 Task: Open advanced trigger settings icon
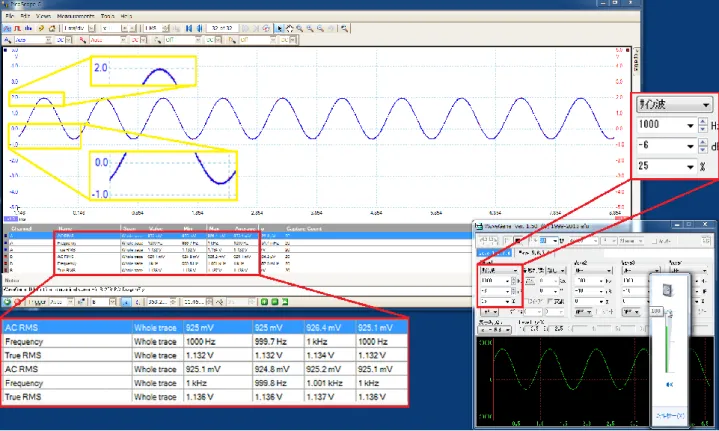(81, 302)
